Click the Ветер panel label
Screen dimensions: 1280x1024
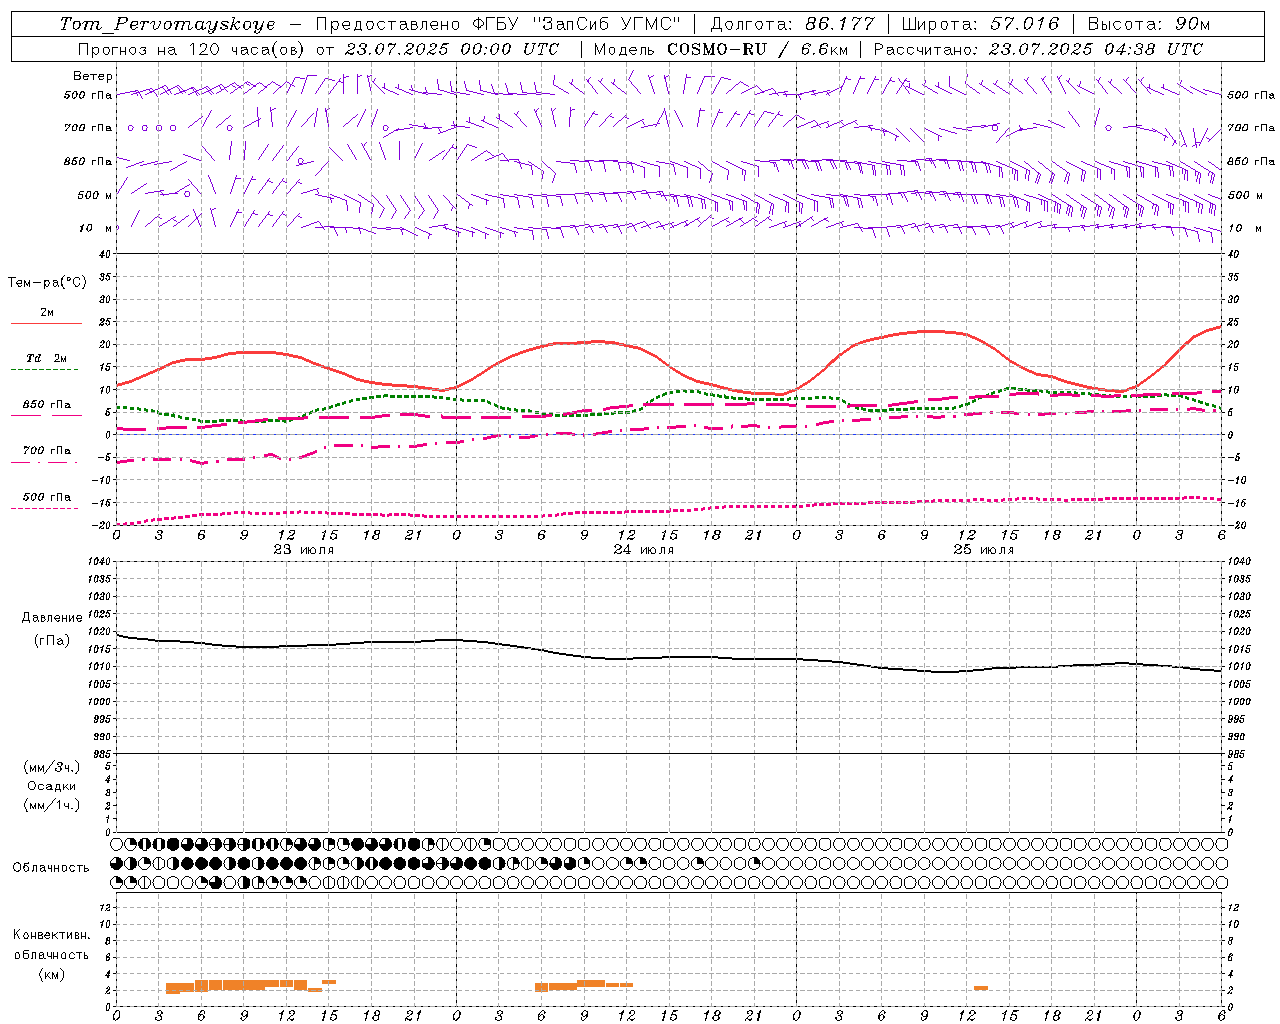click(x=93, y=76)
